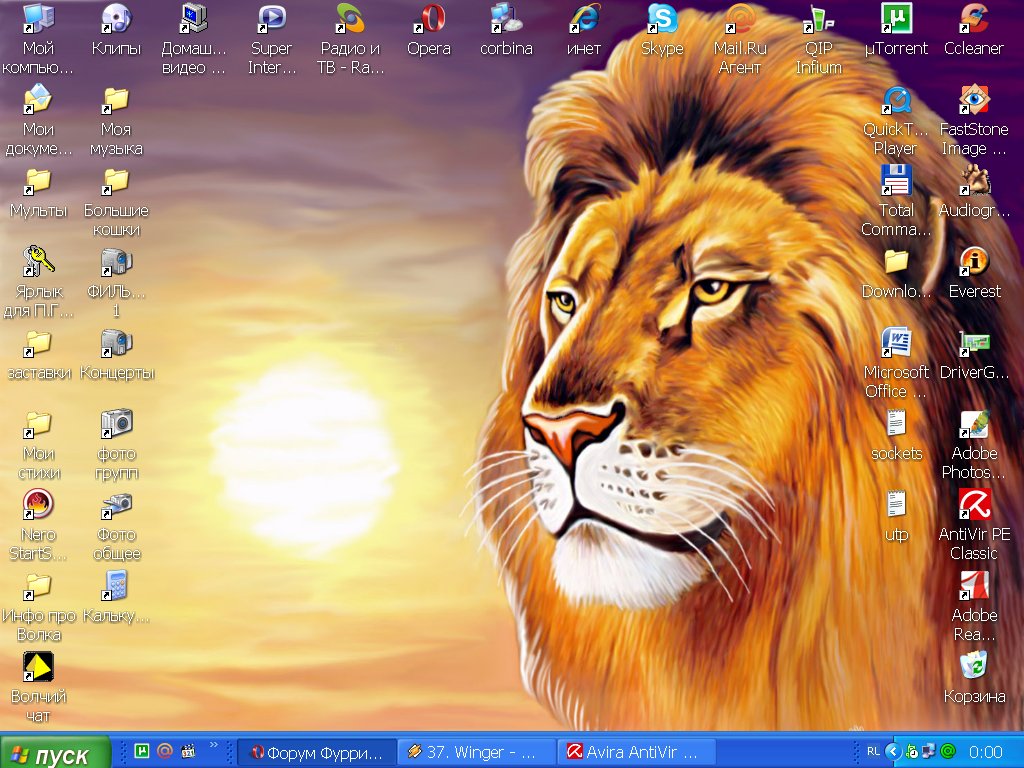Open the corbina network connection icon
The image size is (1024, 768).
tap(506, 18)
